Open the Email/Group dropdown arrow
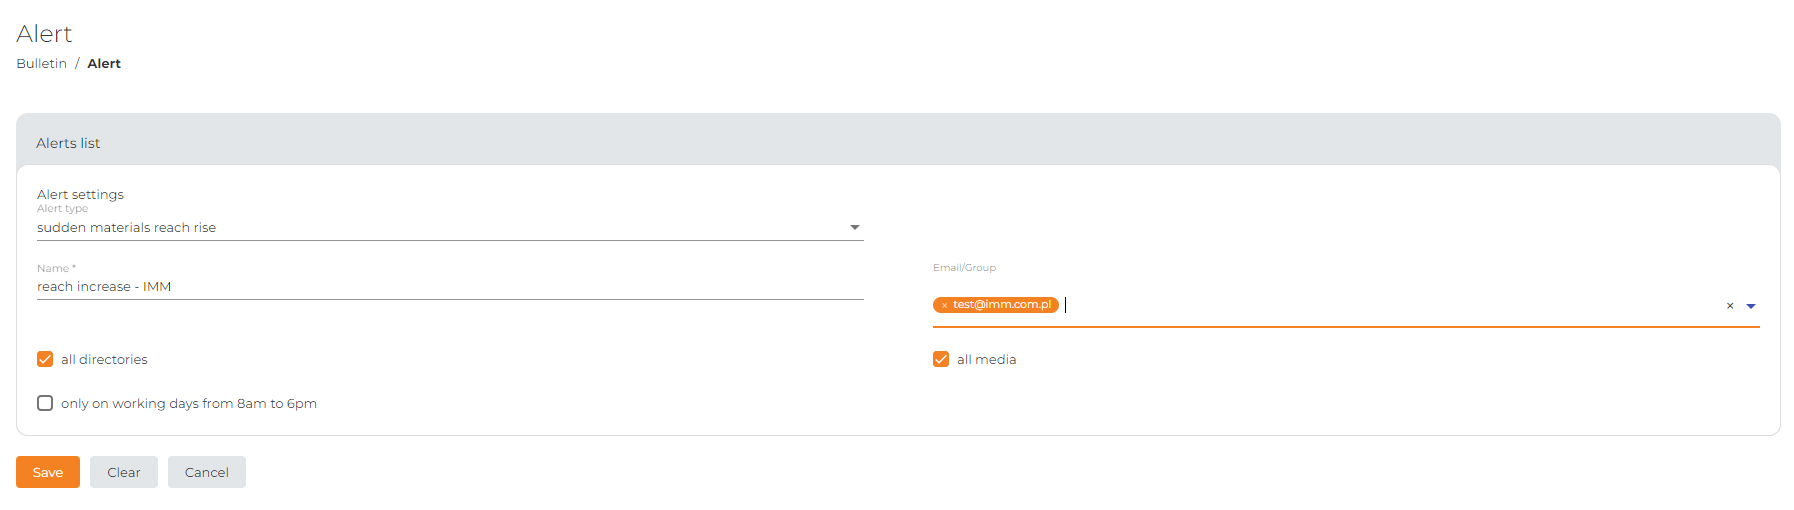This screenshot has height=510, width=1794. [1751, 306]
